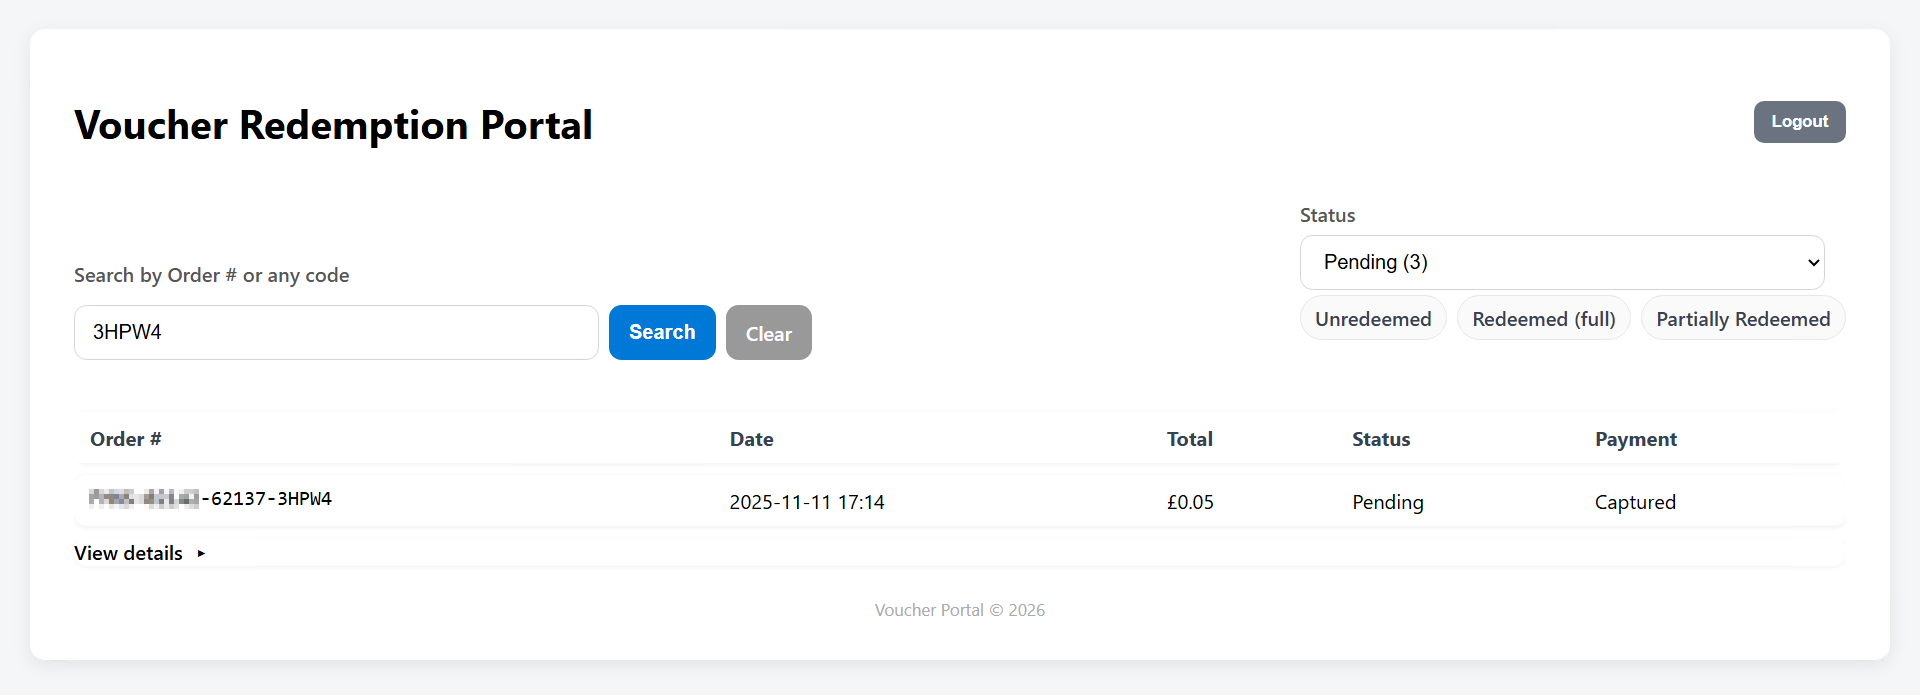1920x695 pixels.
Task: Click the Voucher Redemption Portal heading
Action: click(333, 126)
